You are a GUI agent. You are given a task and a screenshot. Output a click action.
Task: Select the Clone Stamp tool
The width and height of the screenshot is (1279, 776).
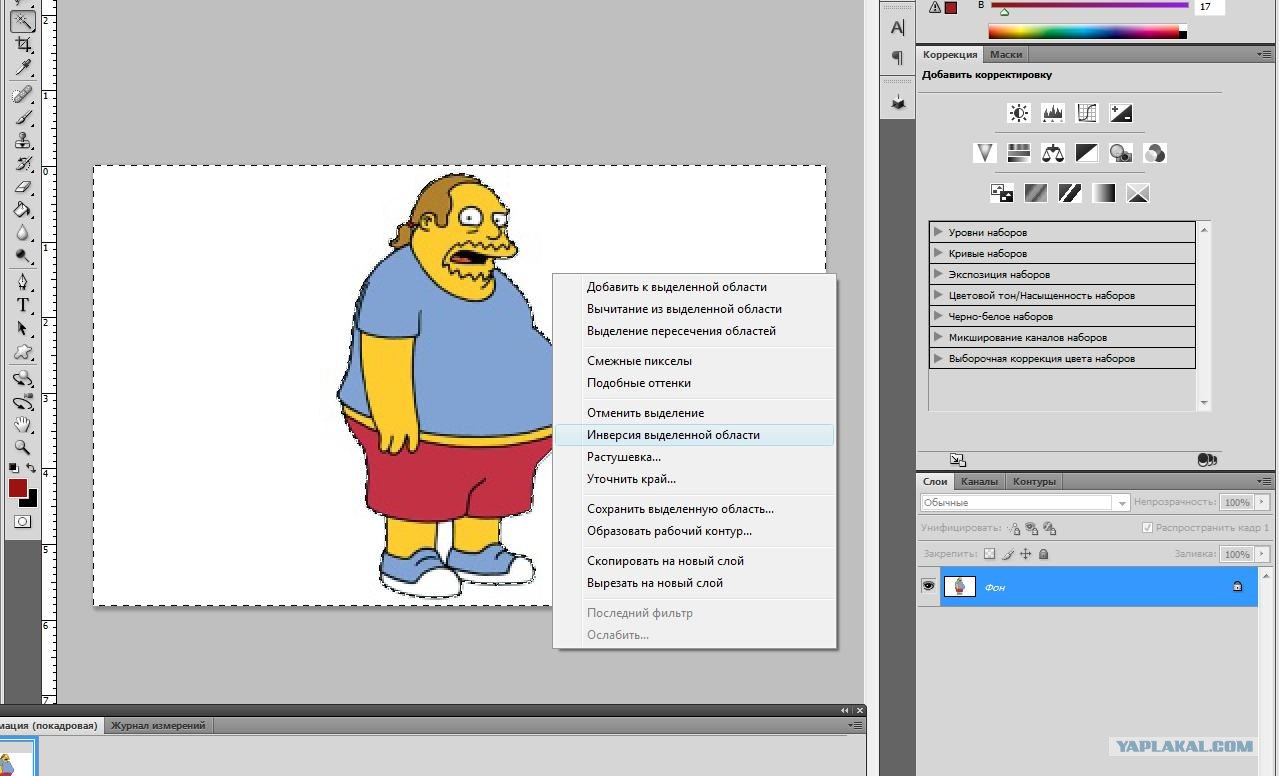coord(22,141)
